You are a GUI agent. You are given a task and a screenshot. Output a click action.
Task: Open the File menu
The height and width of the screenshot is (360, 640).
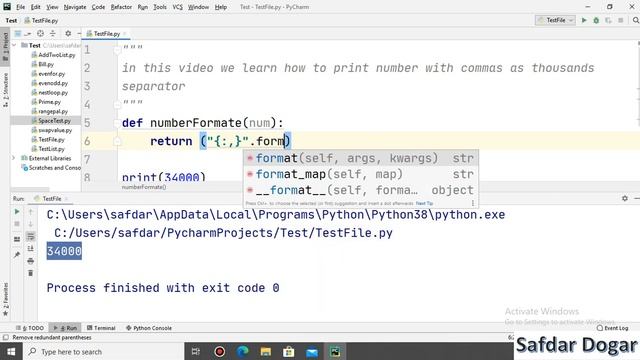coord(20,7)
